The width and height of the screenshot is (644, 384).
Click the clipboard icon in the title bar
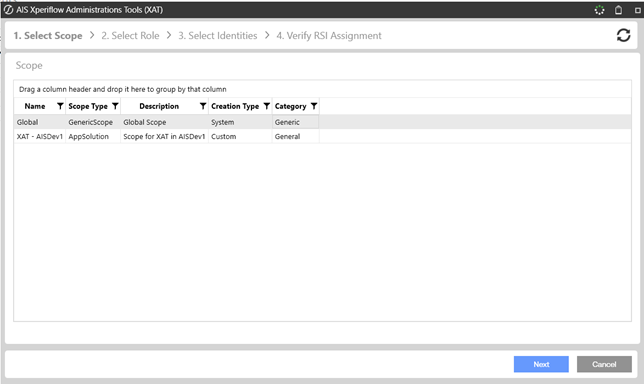click(x=618, y=10)
